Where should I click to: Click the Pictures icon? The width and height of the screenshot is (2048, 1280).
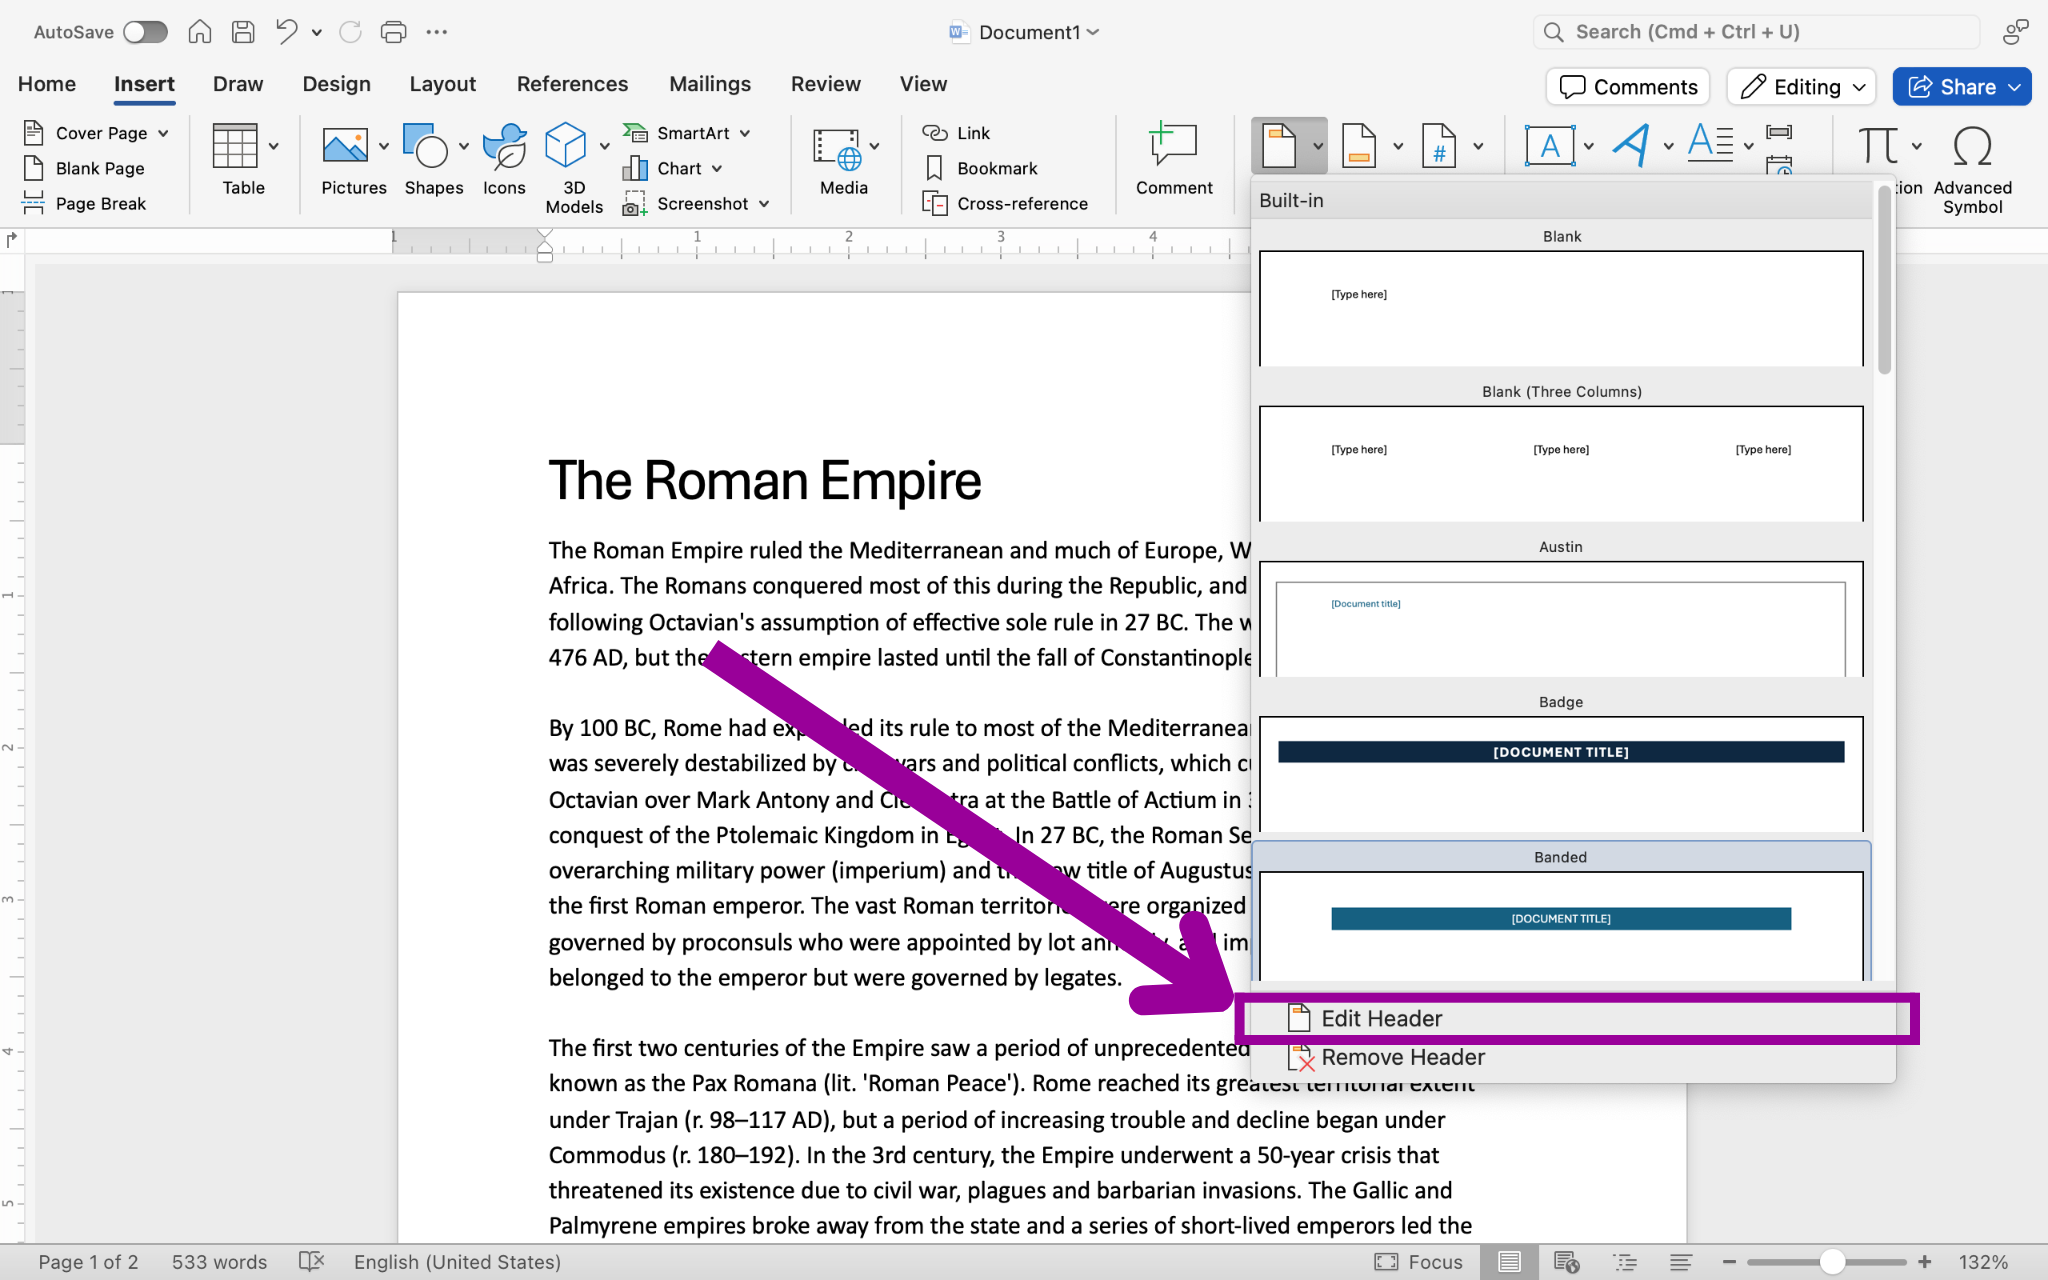click(345, 146)
